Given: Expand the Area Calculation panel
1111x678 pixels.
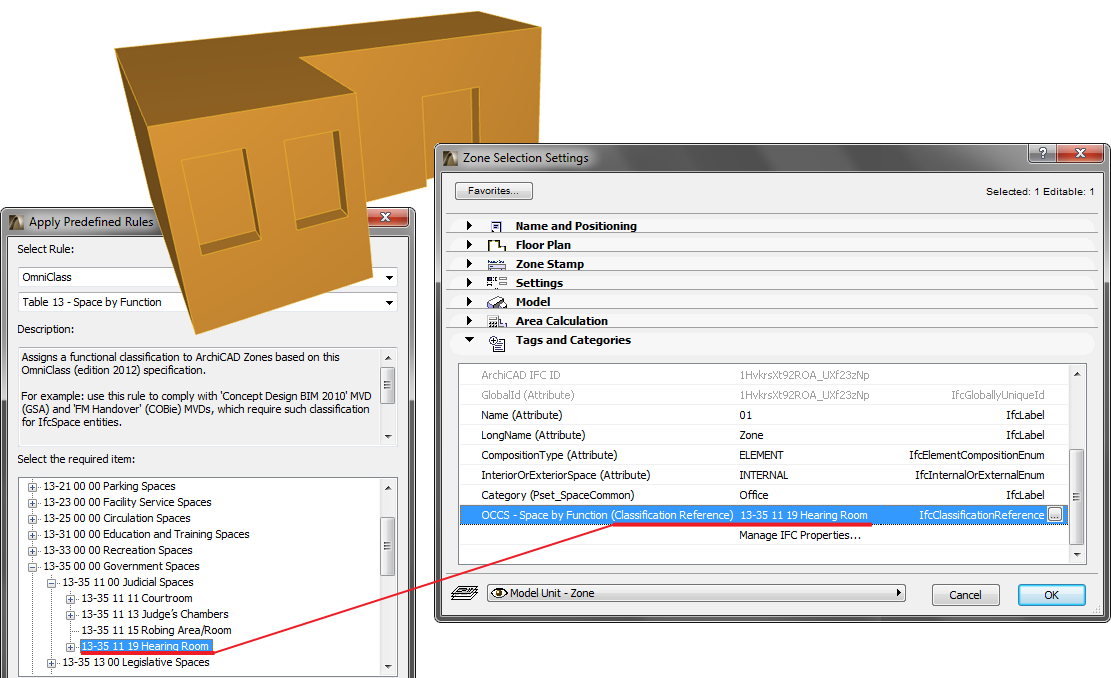Looking at the screenshot, I should pyautogui.click(x=469, y=320).
